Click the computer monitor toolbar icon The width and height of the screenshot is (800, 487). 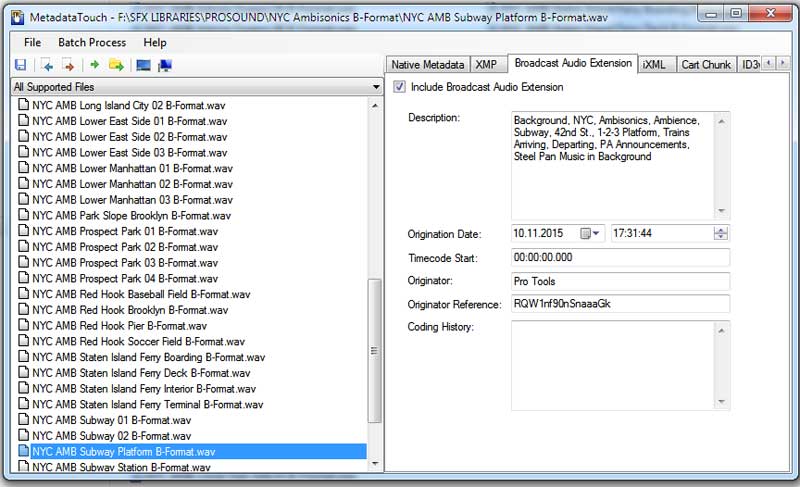pyautogui.click(x=165, y=65)
